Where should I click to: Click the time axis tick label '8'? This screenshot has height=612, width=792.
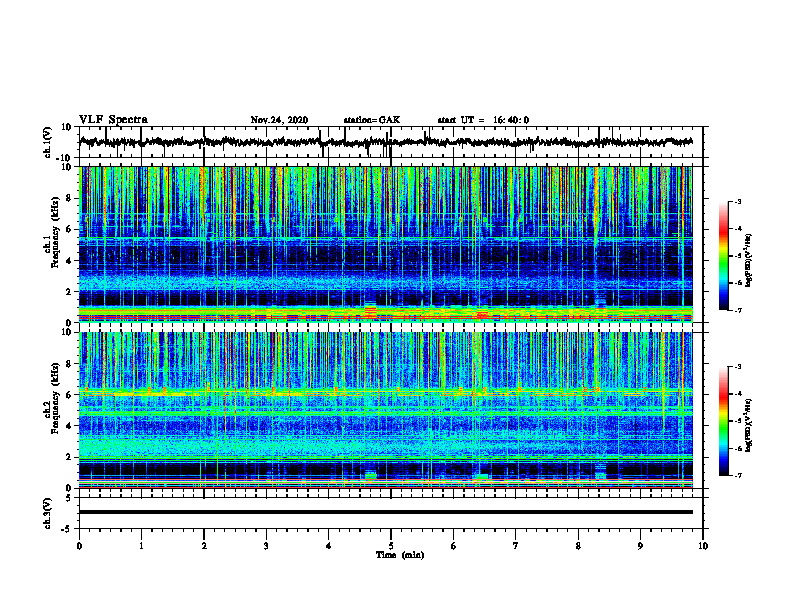coord(578,546)
